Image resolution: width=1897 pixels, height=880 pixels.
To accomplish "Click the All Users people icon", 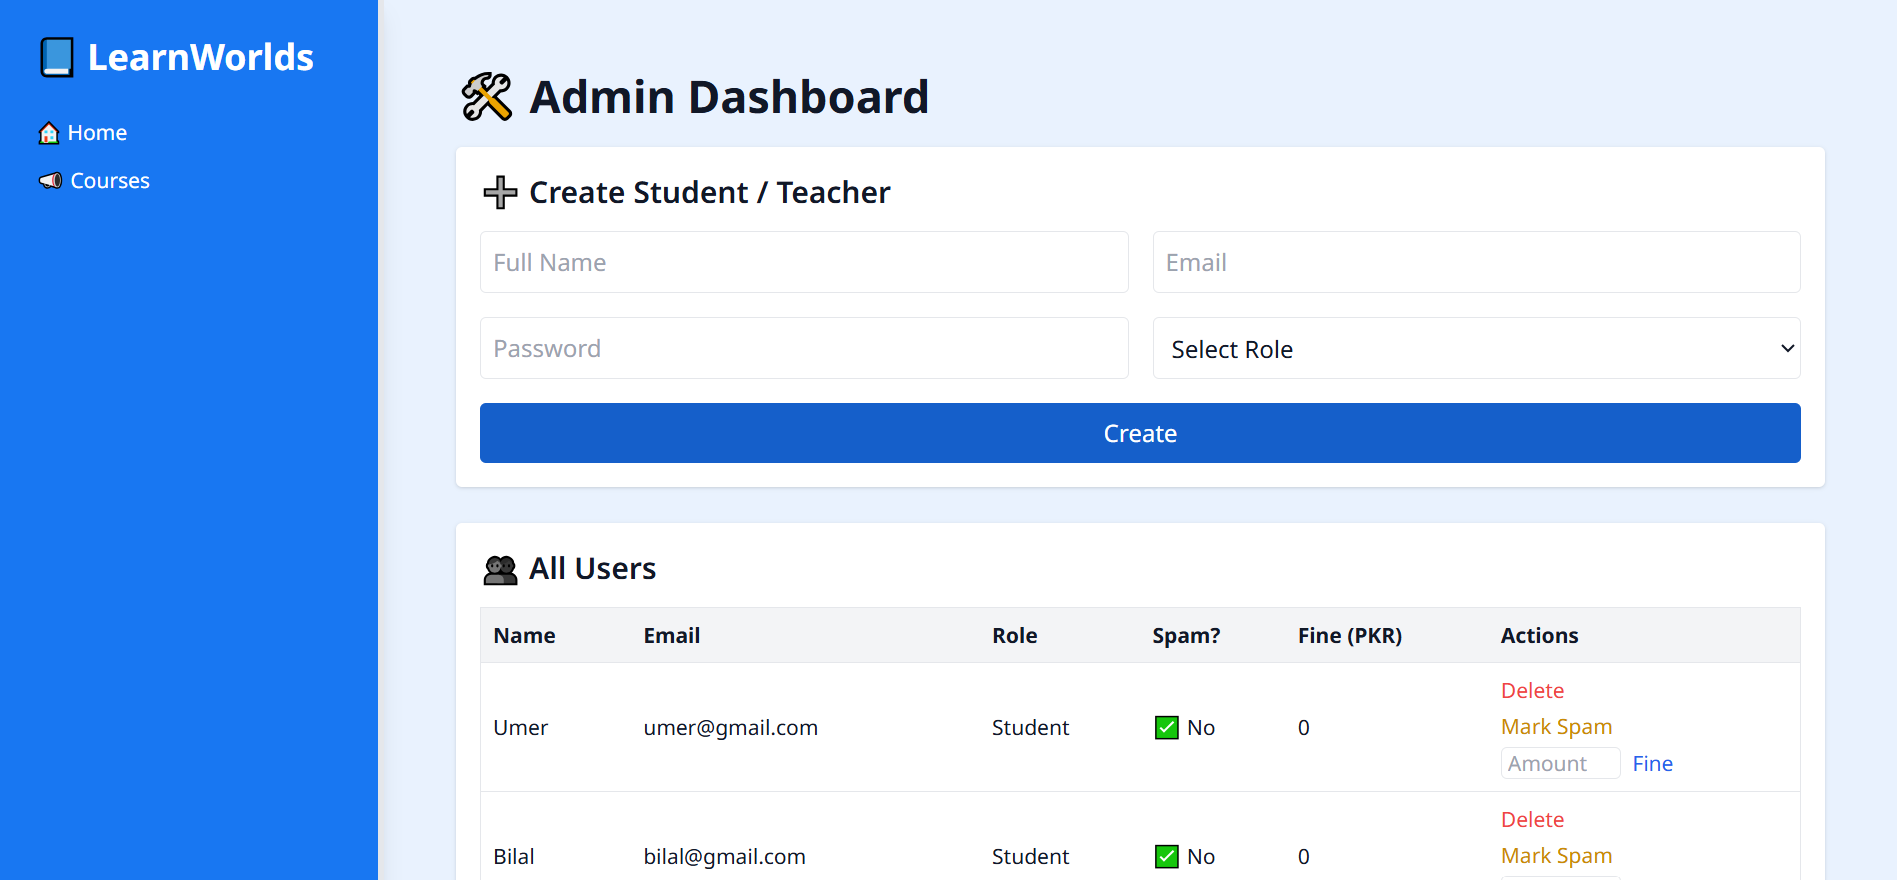I will tap(500, 569).
